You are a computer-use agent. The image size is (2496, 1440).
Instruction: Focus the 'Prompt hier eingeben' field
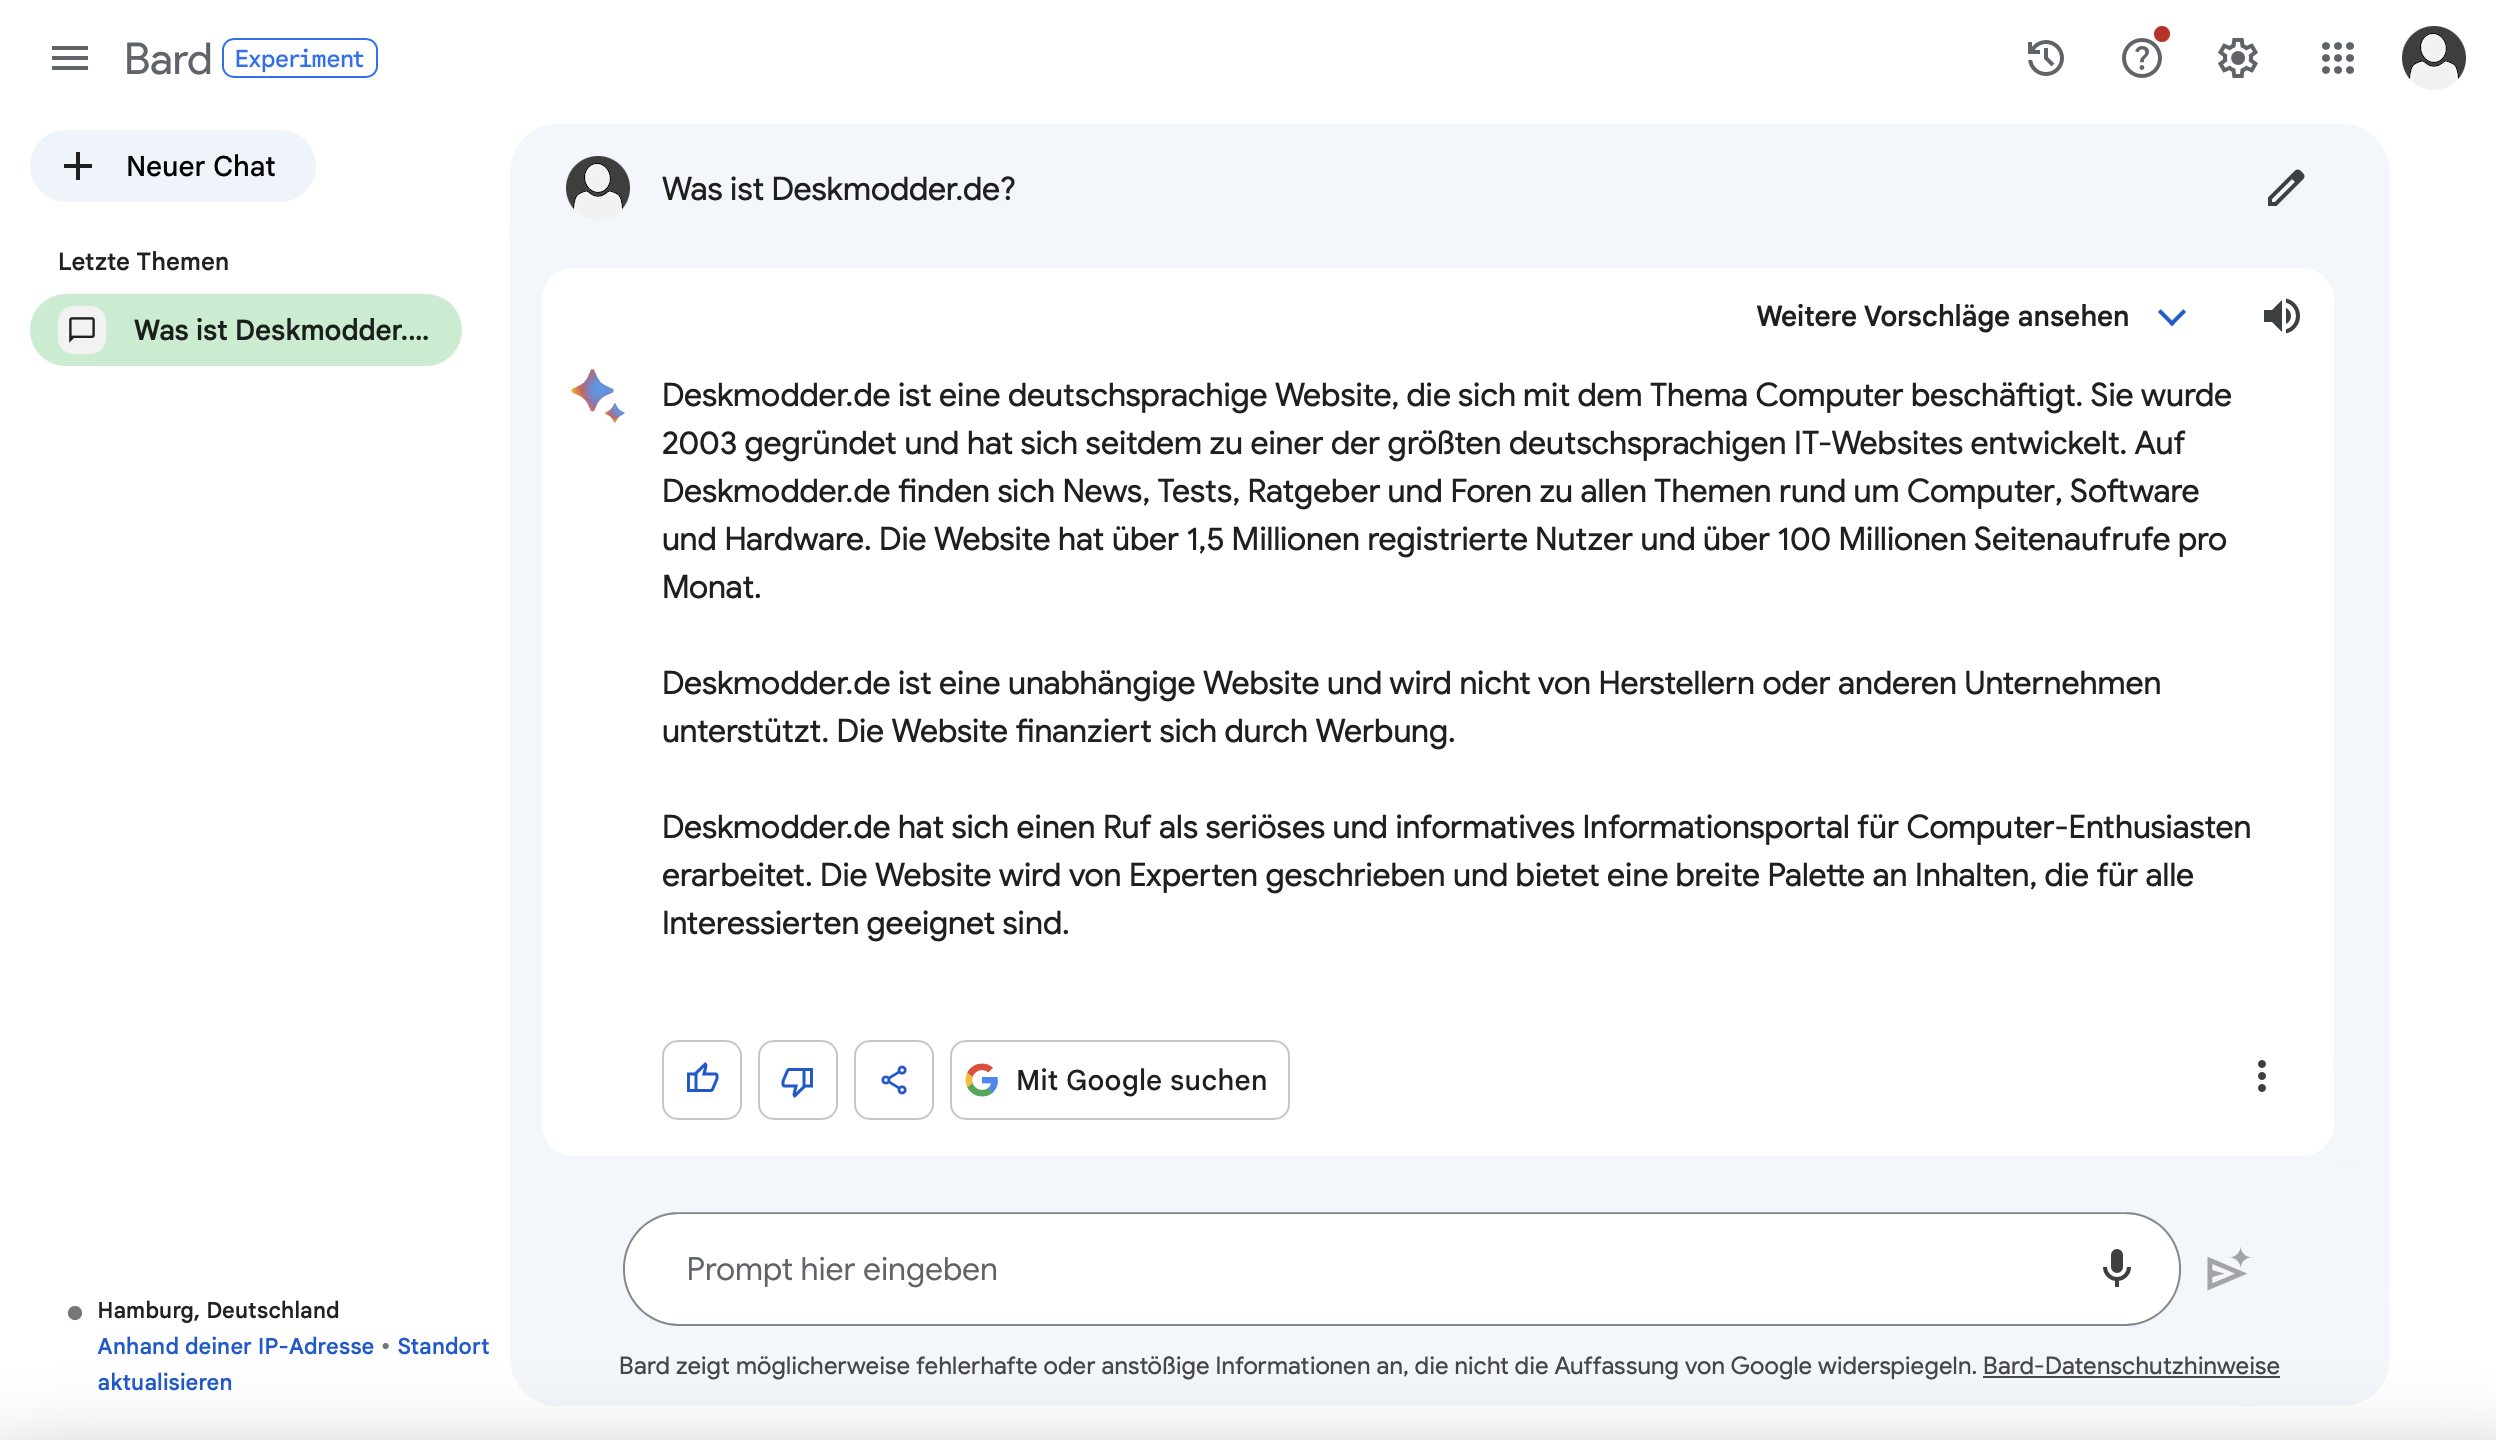pos(1400,1269)
